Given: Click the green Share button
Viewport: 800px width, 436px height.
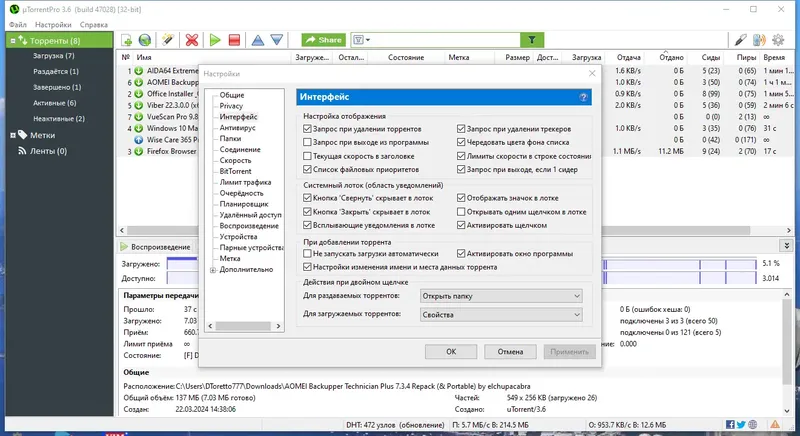Looking at the screenshot, I should coord(323,40).
